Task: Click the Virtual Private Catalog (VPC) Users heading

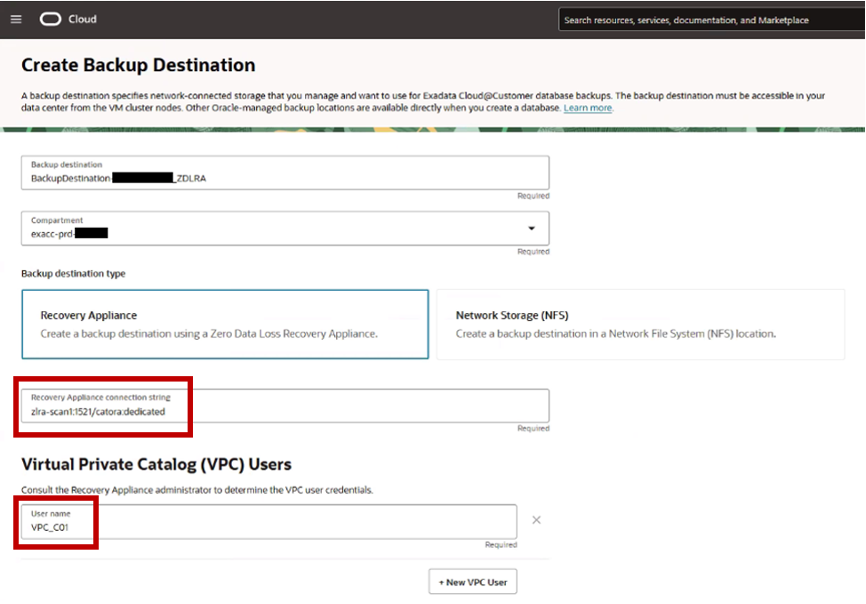Action: (x=156, y=464)
